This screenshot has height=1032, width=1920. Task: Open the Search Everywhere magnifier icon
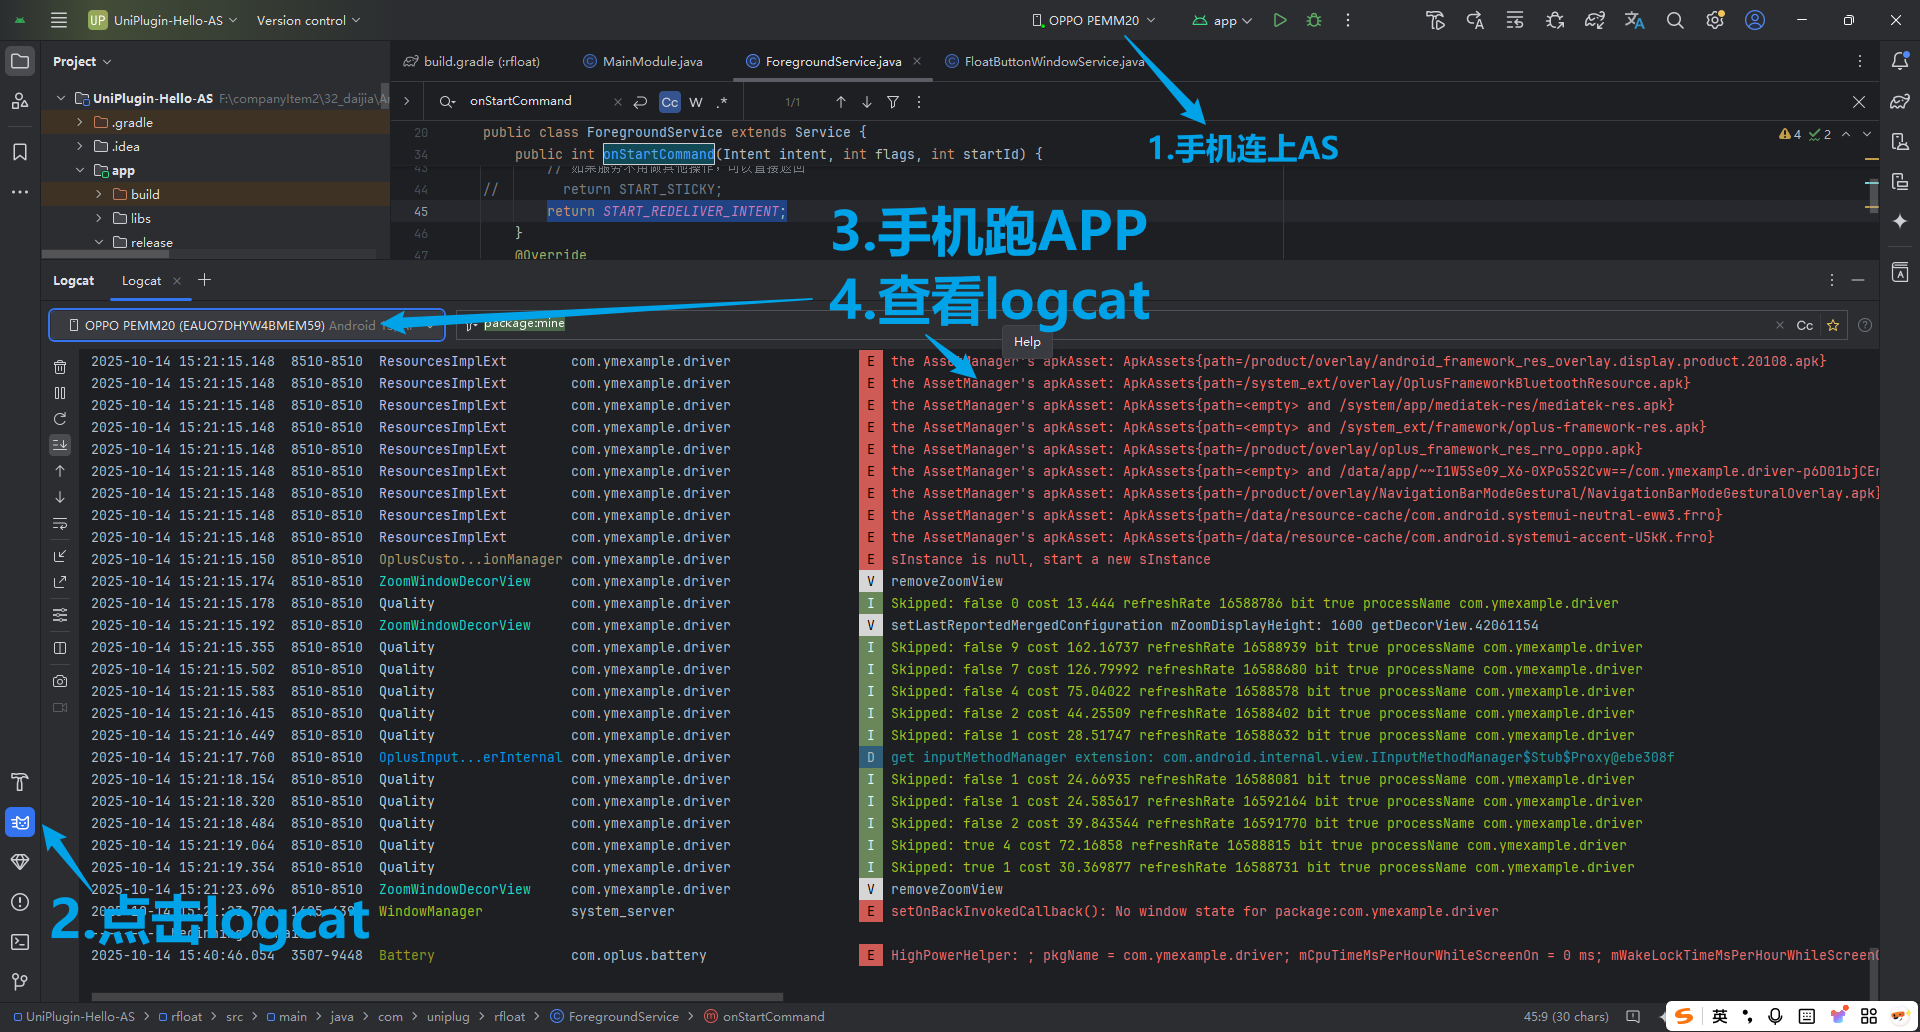click(x=1675, y=20)
